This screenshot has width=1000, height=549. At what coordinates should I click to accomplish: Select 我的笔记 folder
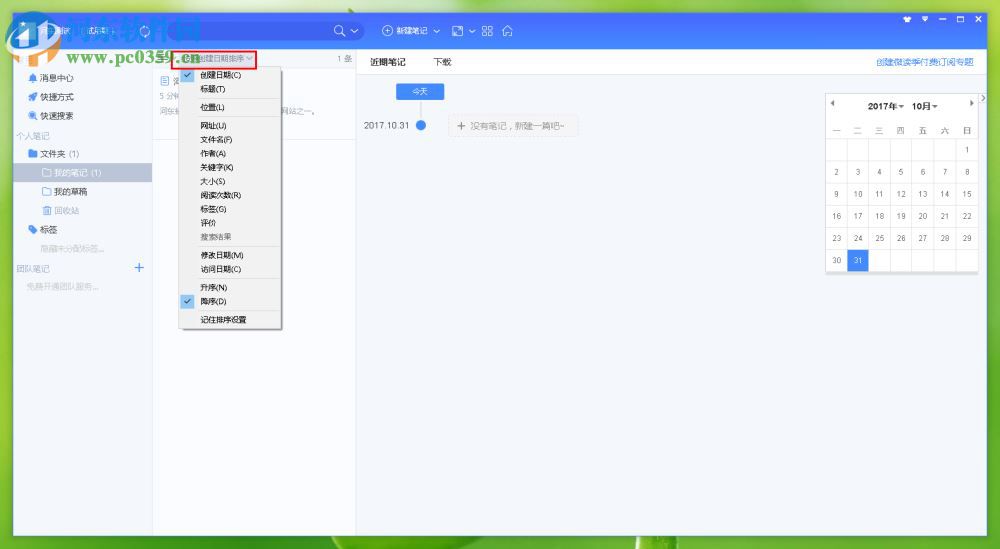tap(82, 173)
